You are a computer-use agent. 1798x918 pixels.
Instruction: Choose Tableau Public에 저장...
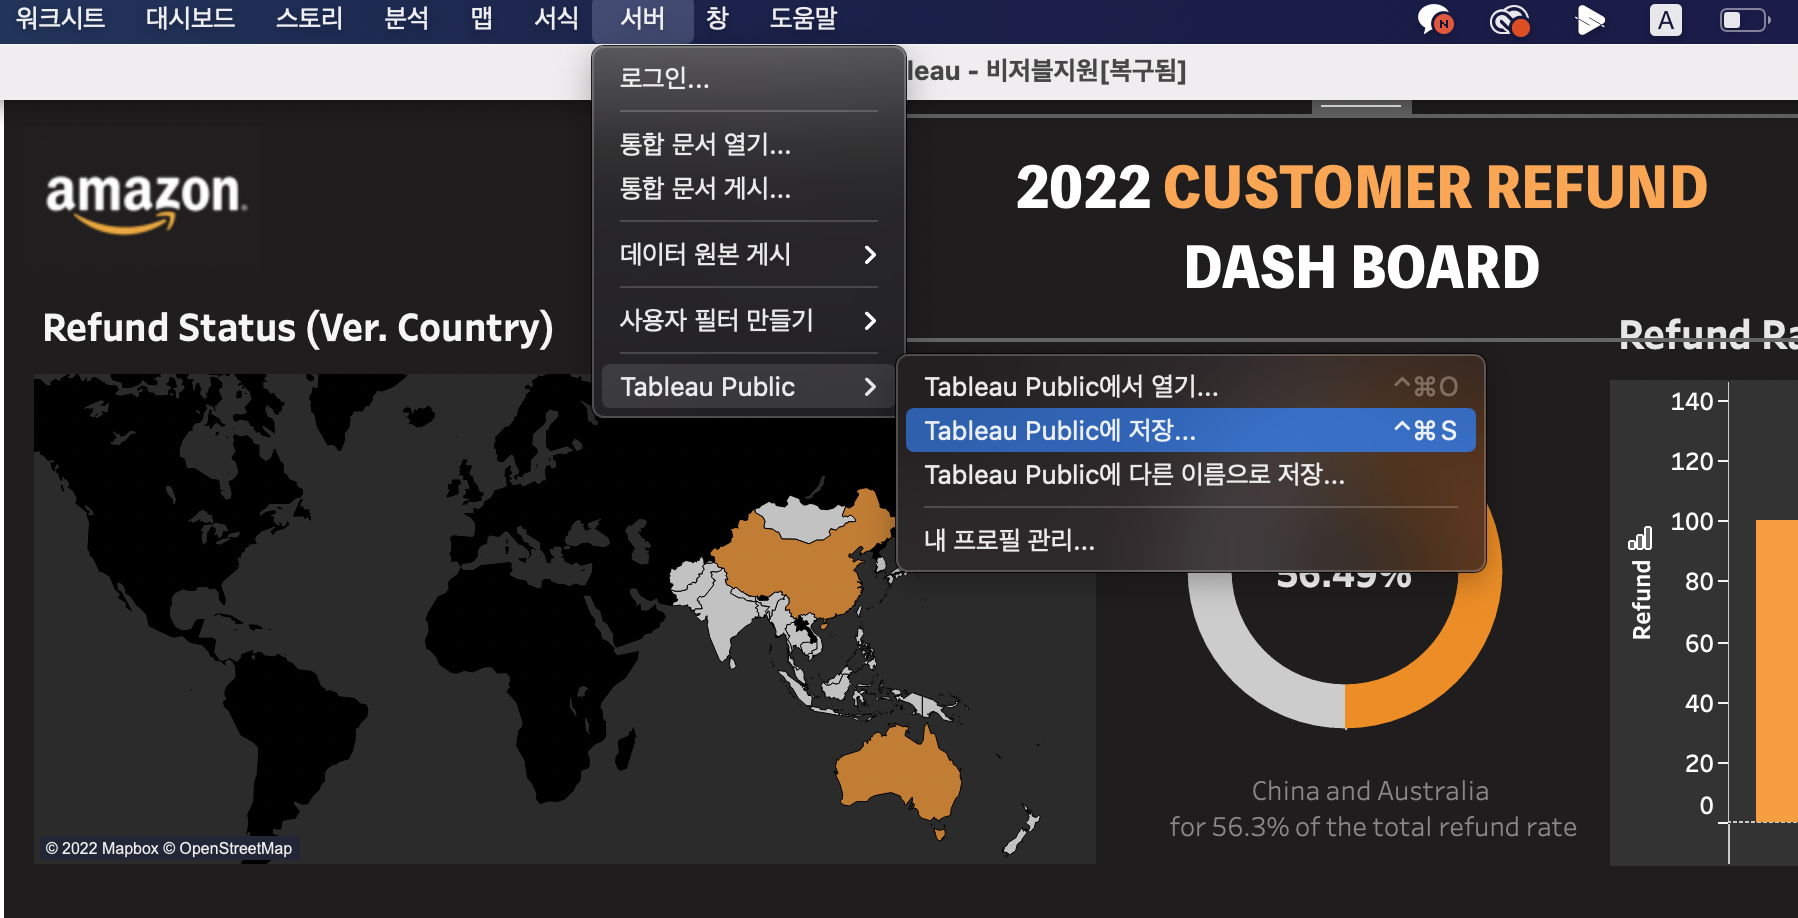[1190, 430]
